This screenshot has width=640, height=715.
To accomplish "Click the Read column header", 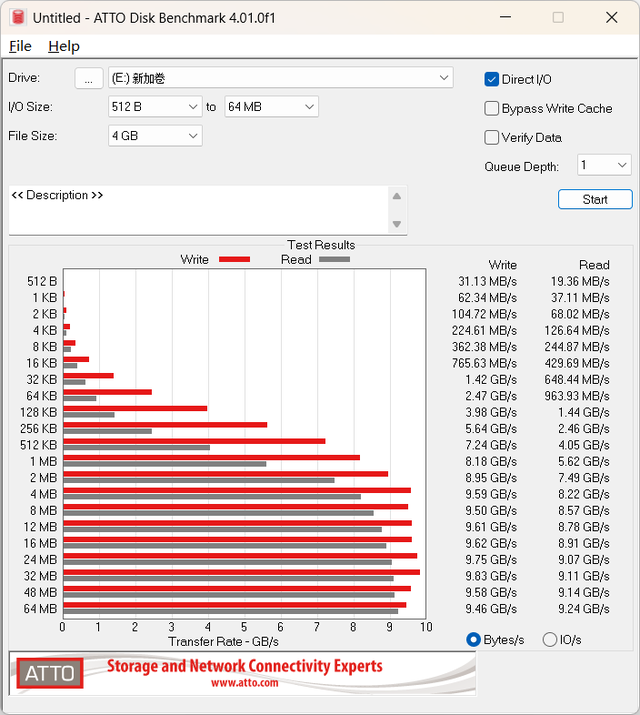I will (594, 265).
